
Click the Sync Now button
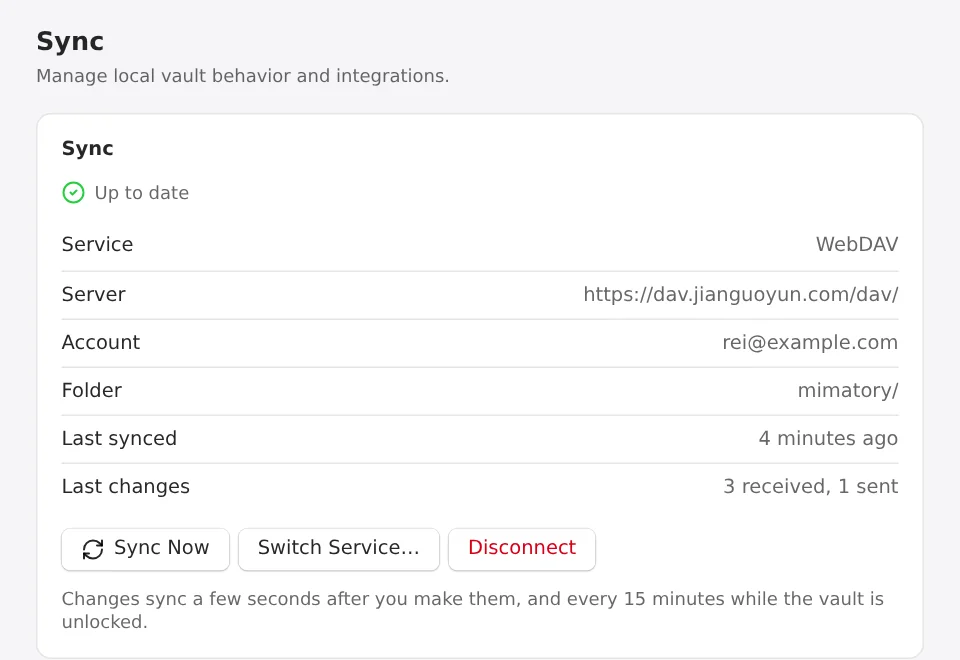point(145,549)
